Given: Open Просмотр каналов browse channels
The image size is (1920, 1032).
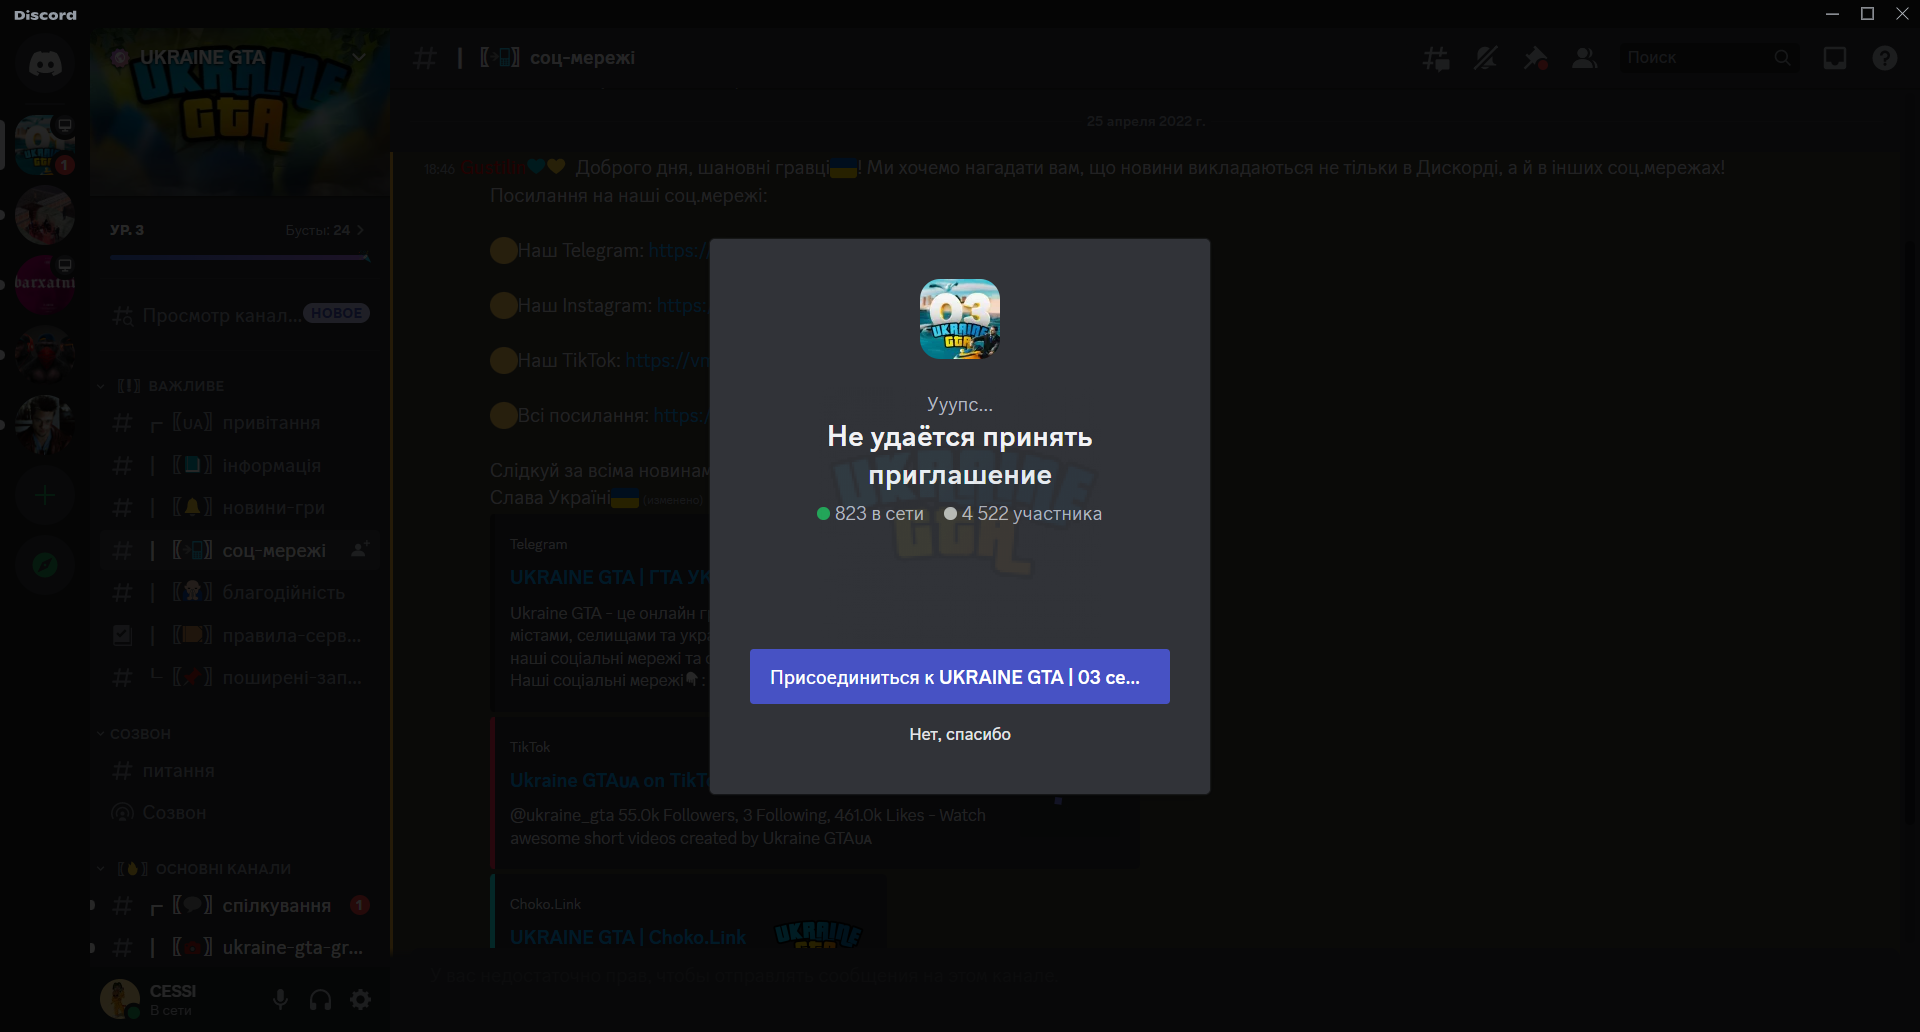Looking at the screenshot, I should tap(240, 315).
